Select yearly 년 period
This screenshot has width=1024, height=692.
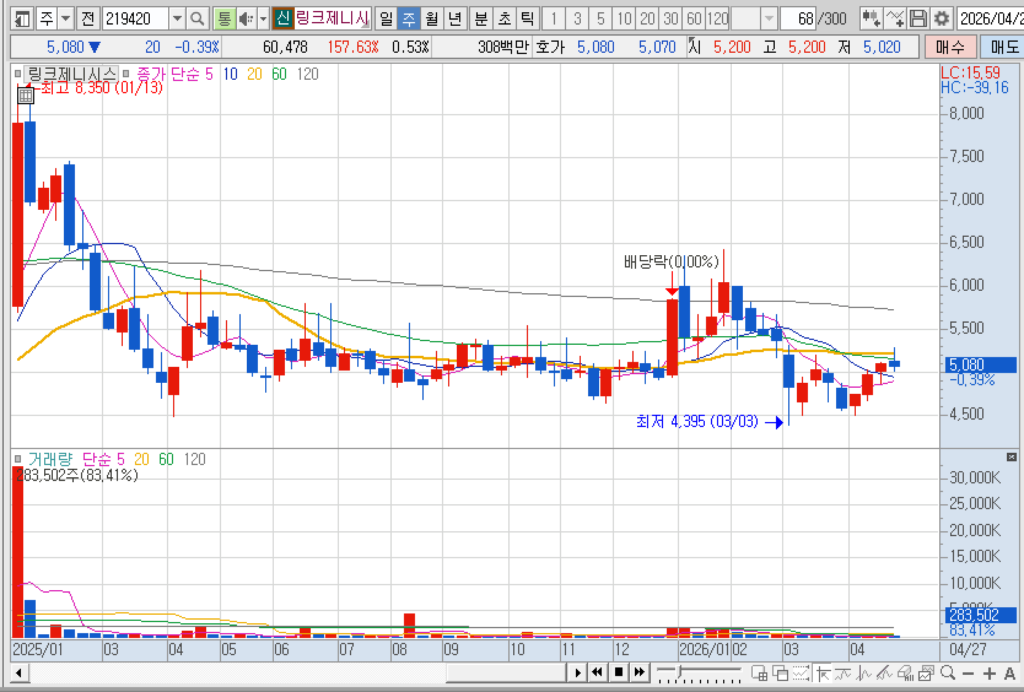point(455,18)
